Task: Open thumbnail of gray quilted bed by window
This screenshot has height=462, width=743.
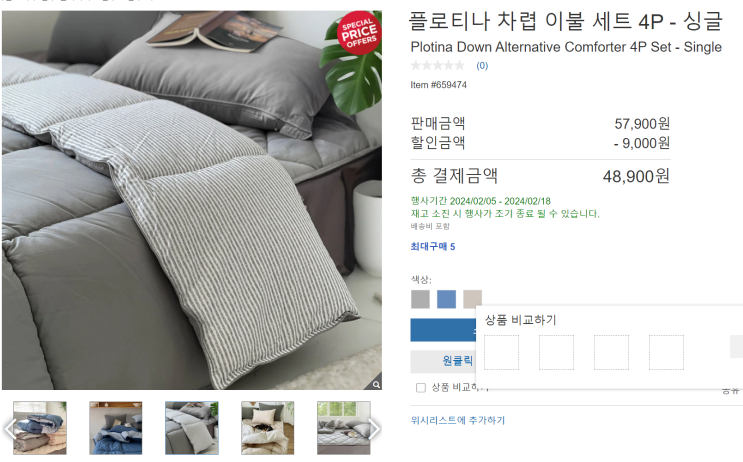Action: [x=344, y=428]
